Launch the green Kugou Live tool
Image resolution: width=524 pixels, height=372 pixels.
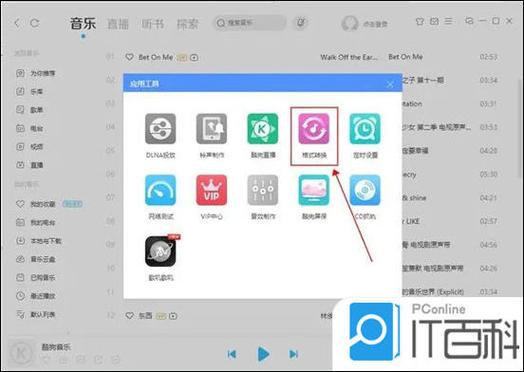click(x=263, y=129)
